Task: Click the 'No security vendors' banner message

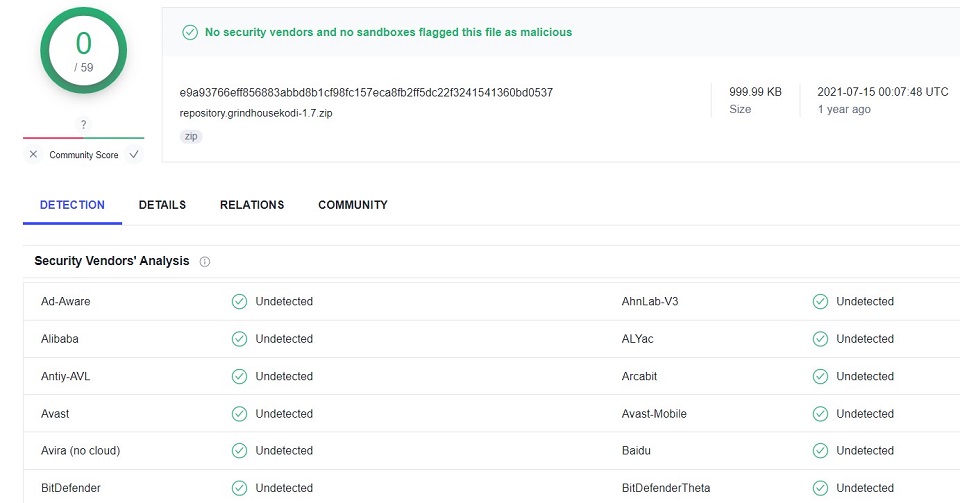Action: (388, 32)
